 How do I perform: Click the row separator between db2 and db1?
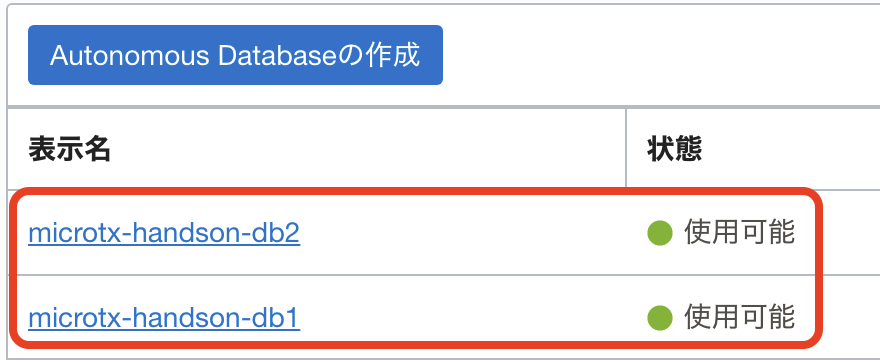[443, 275]
